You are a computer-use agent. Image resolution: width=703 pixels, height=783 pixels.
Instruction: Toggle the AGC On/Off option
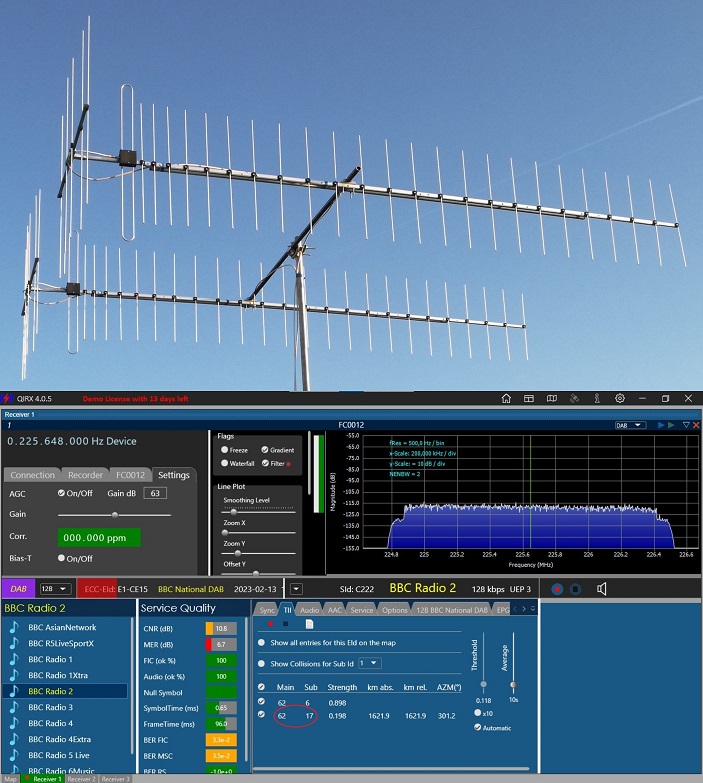pyautogui.click(x=61, y=493)
